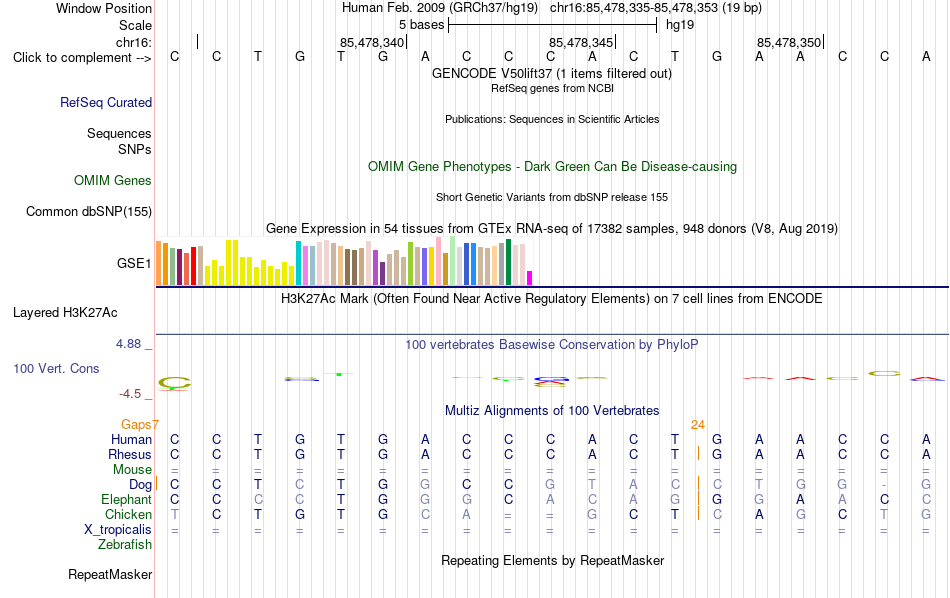The height and width of the screenshot is (598, 950).
Task: Click the H3K27Ac Mark ENCODE title
Action: click(551, 299)
